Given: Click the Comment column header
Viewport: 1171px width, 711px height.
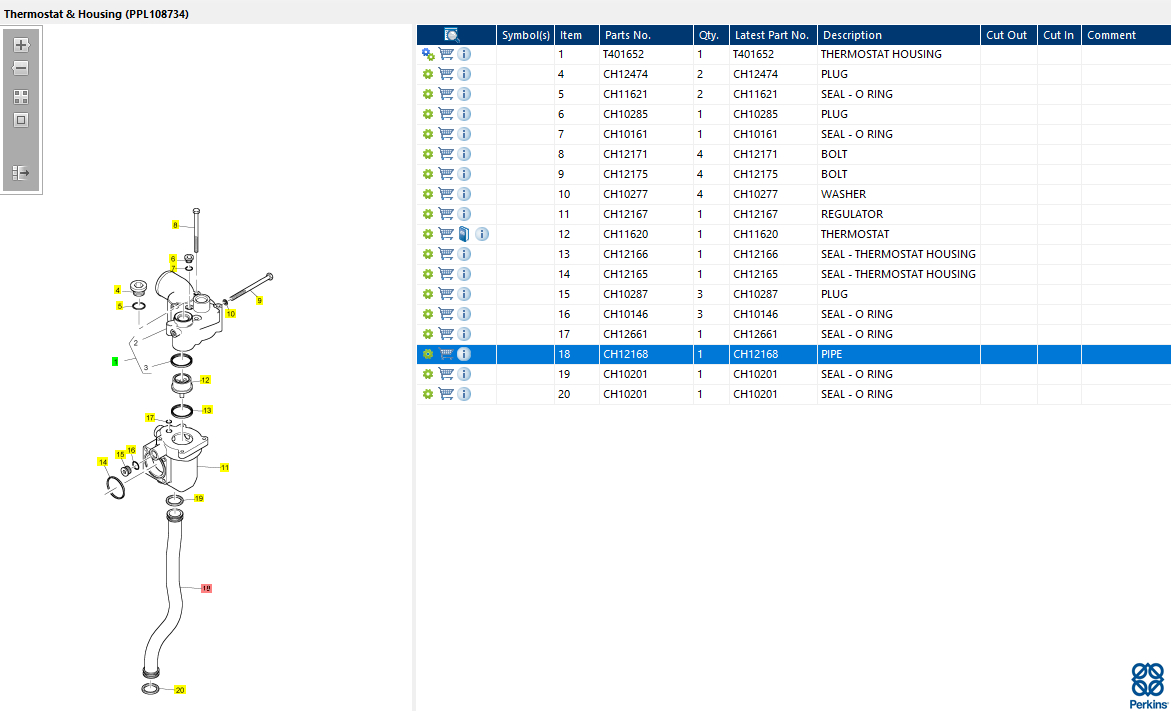Looking at the screenshot, I should [x=1126, y=35].
